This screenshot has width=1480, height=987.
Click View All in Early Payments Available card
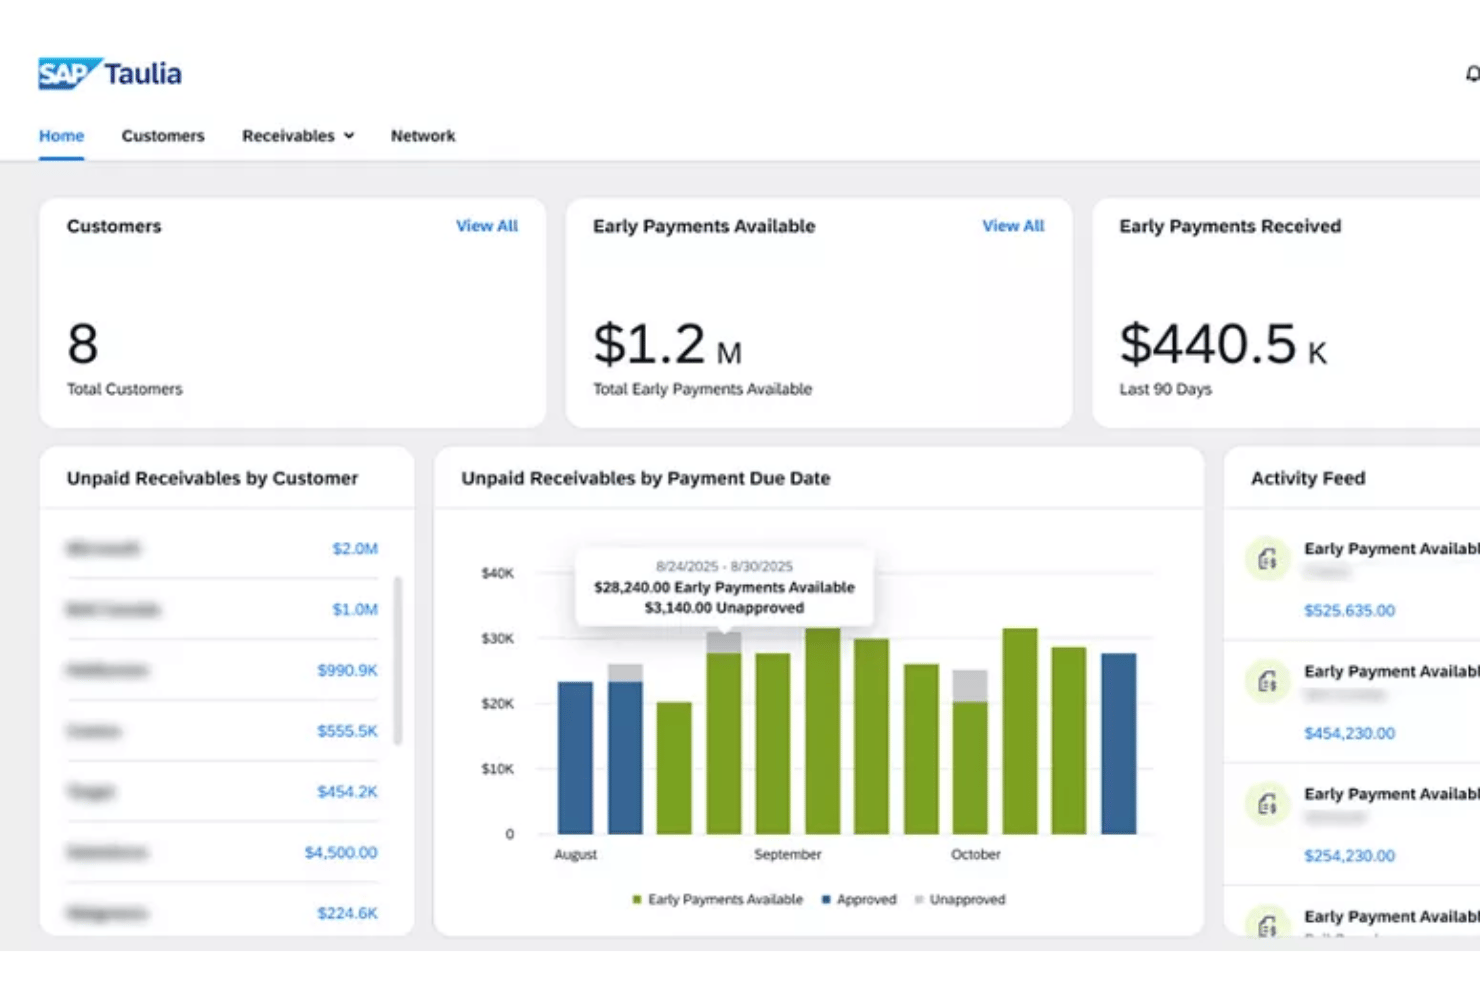(x=1013, y=226)
